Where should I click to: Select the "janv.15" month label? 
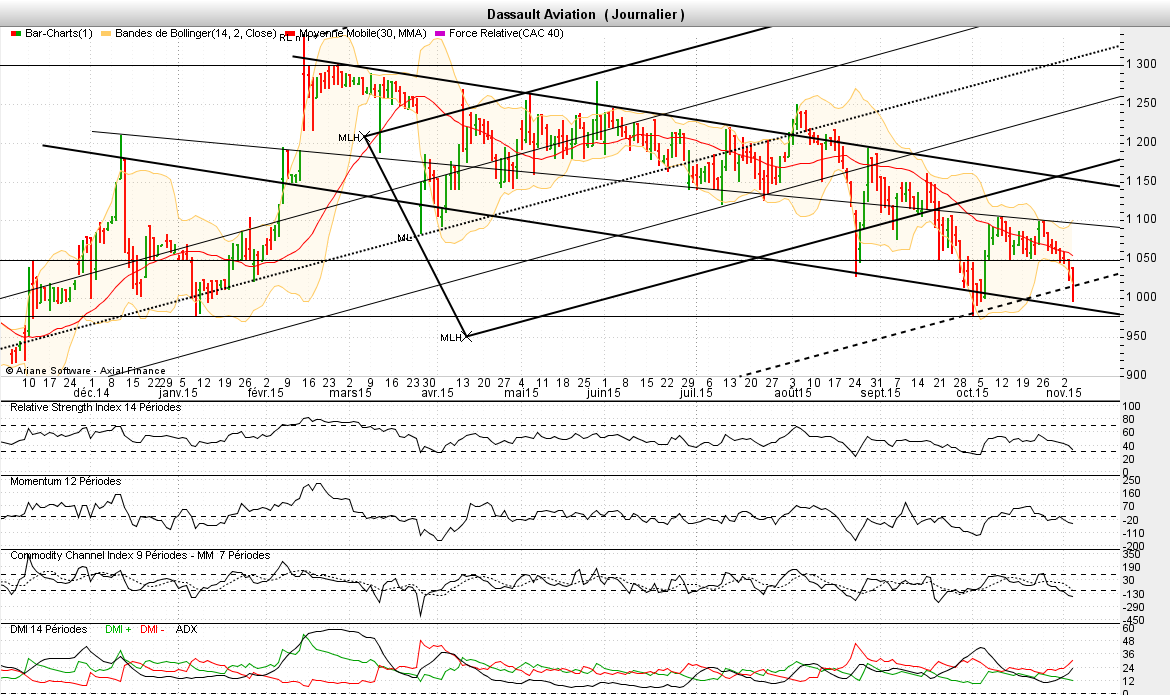[179, 393]
